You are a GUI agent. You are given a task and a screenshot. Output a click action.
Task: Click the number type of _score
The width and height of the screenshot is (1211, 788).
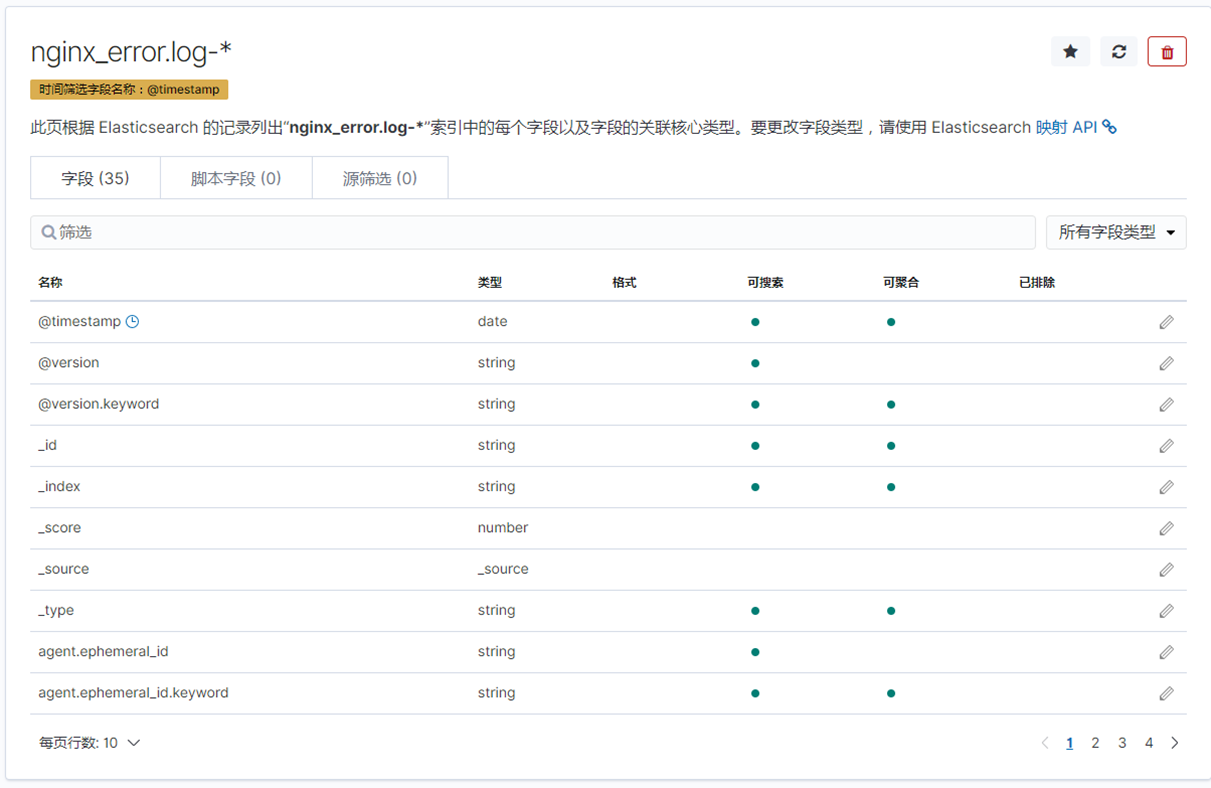coord(503,527)
